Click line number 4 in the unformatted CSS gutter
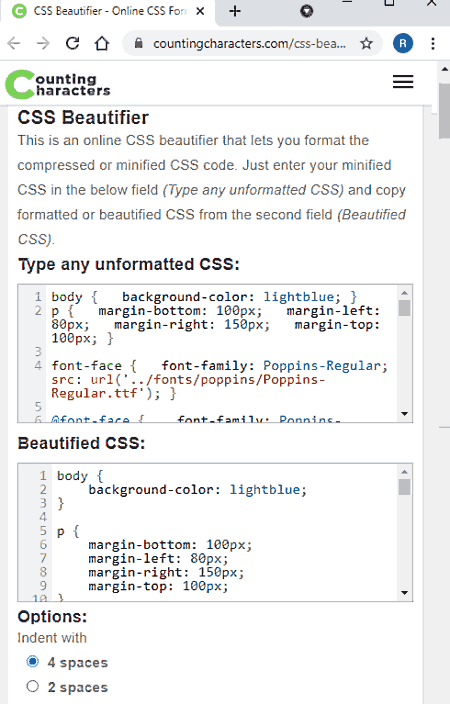The width and height of the screenshot is (450, 704). tap(38, 366)
